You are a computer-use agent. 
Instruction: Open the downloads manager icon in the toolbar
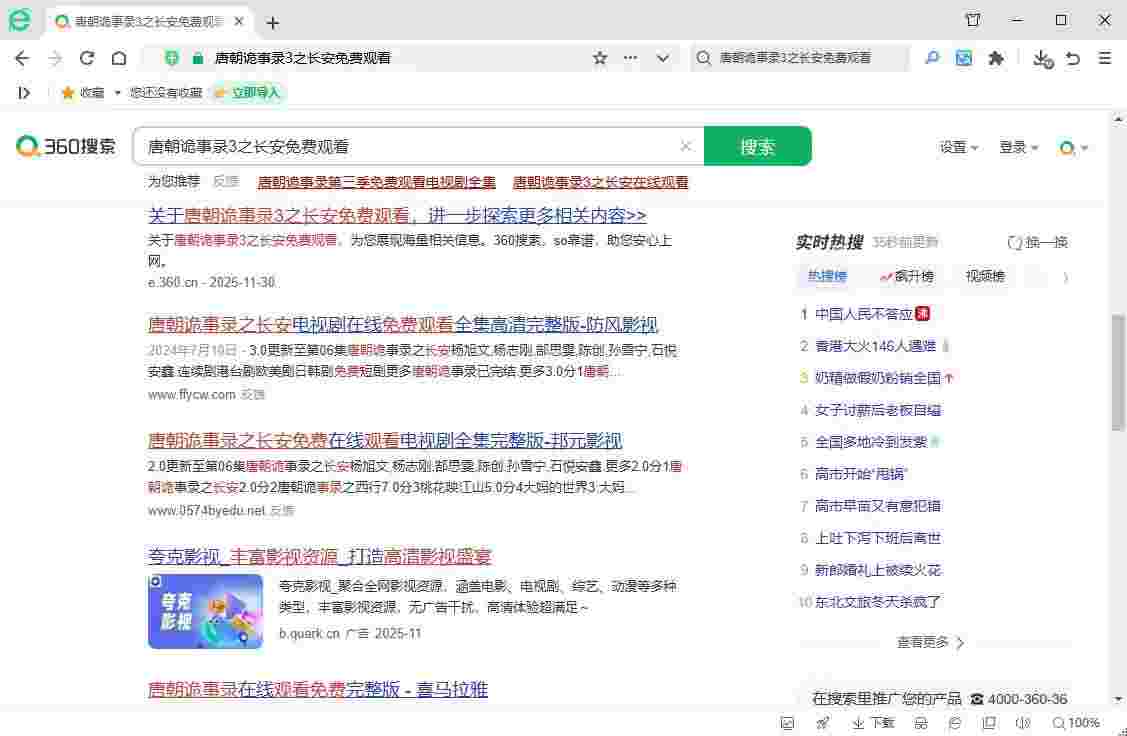pos(1042,59)
